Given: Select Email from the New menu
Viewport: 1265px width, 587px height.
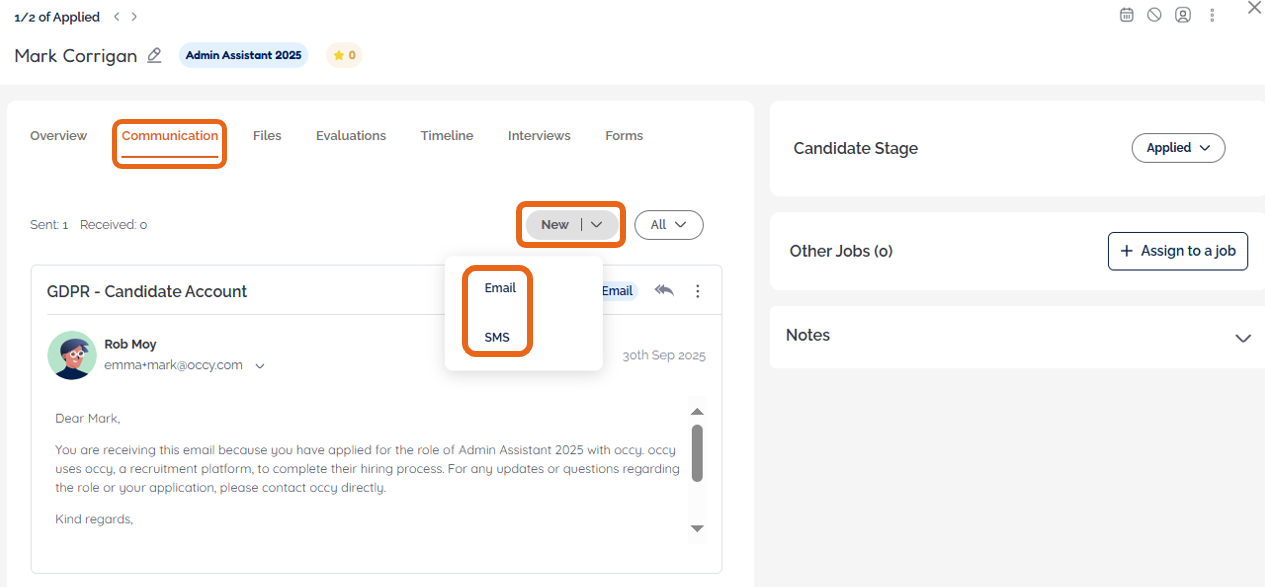Looking at the screenshot, I should point(500,288).
